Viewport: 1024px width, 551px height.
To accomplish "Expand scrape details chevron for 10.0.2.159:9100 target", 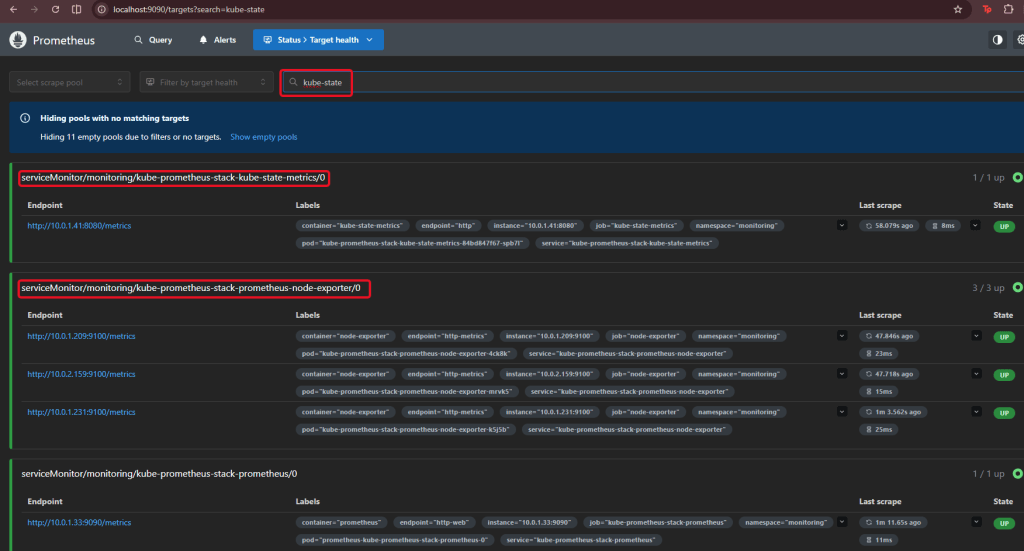I will click(976, 373).
